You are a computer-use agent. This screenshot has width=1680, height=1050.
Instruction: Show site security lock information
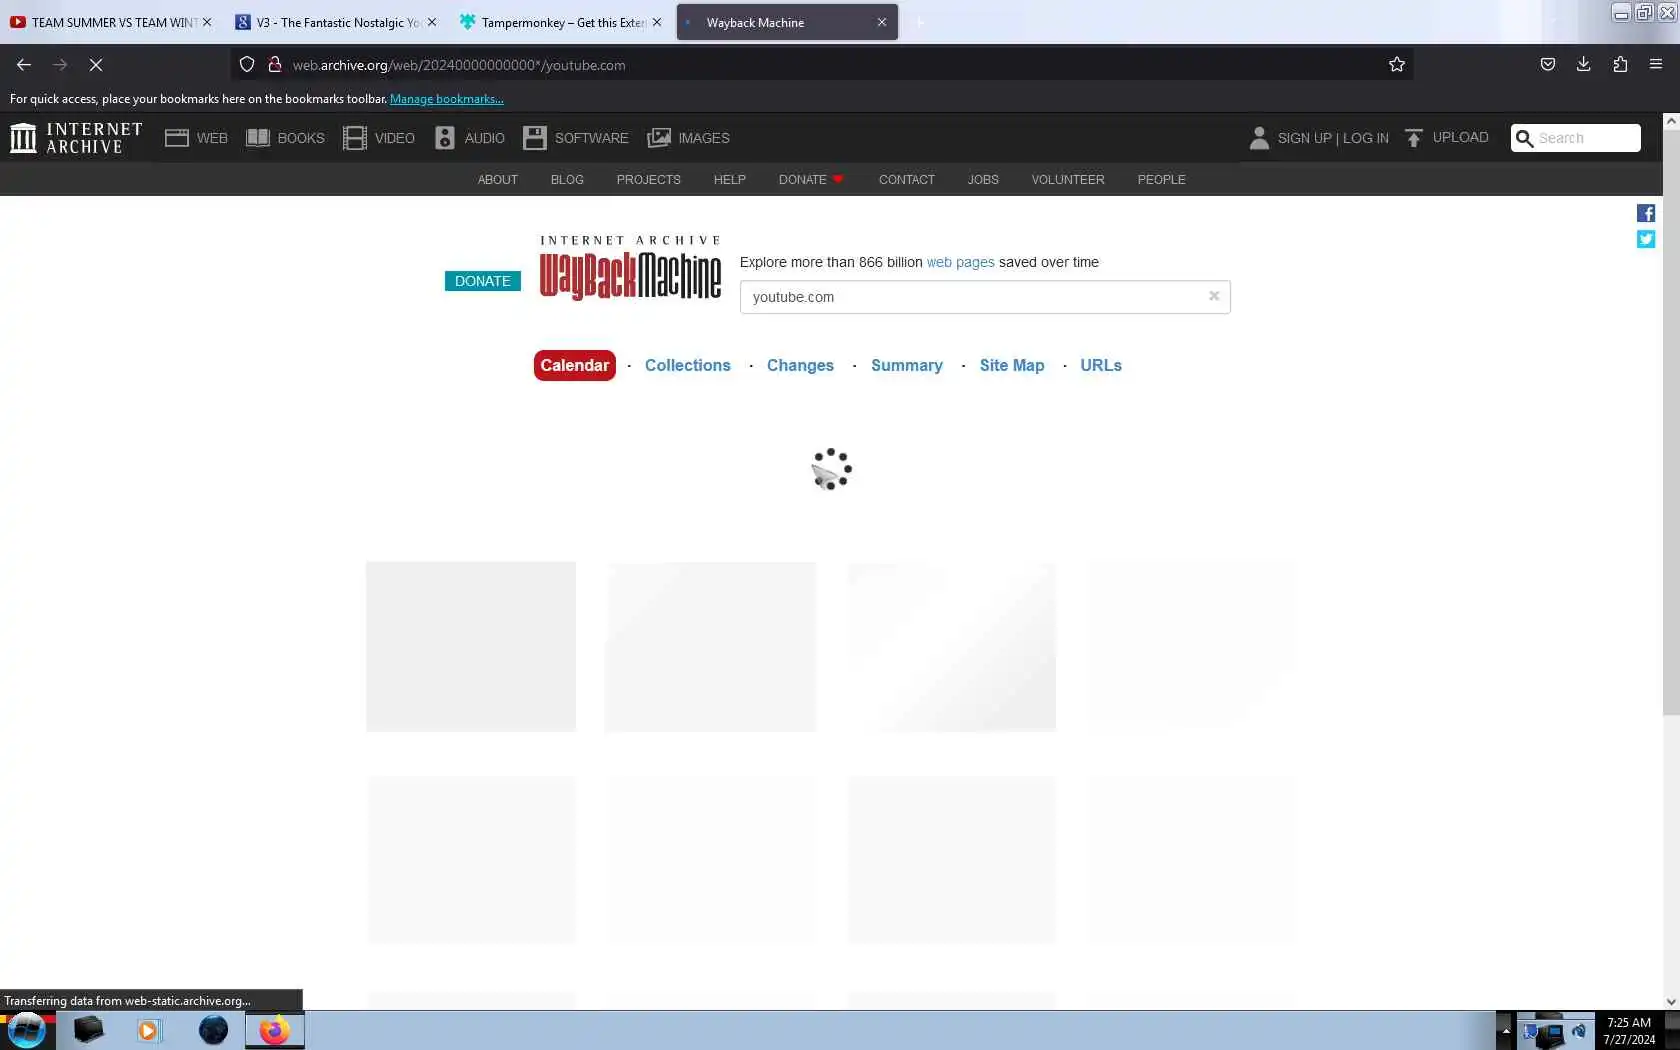tap(274, 65)
